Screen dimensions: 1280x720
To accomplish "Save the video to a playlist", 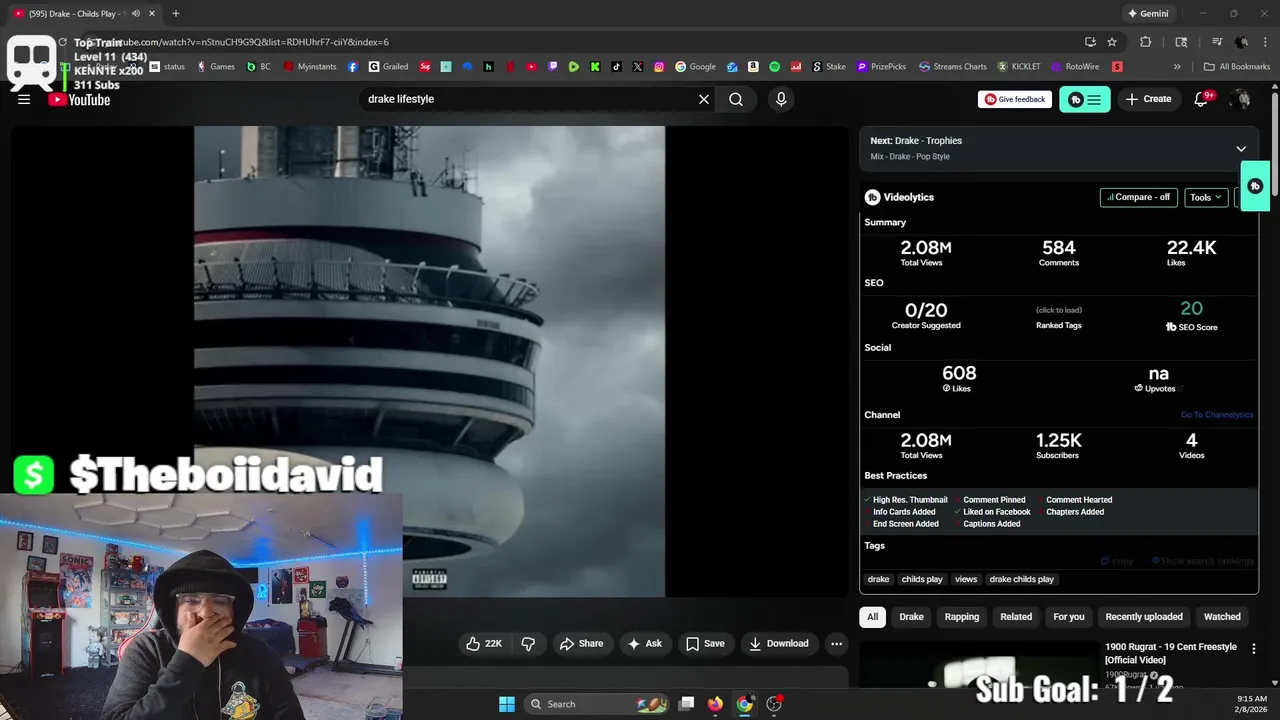I will pyautogui.click(x=705, y=644).
